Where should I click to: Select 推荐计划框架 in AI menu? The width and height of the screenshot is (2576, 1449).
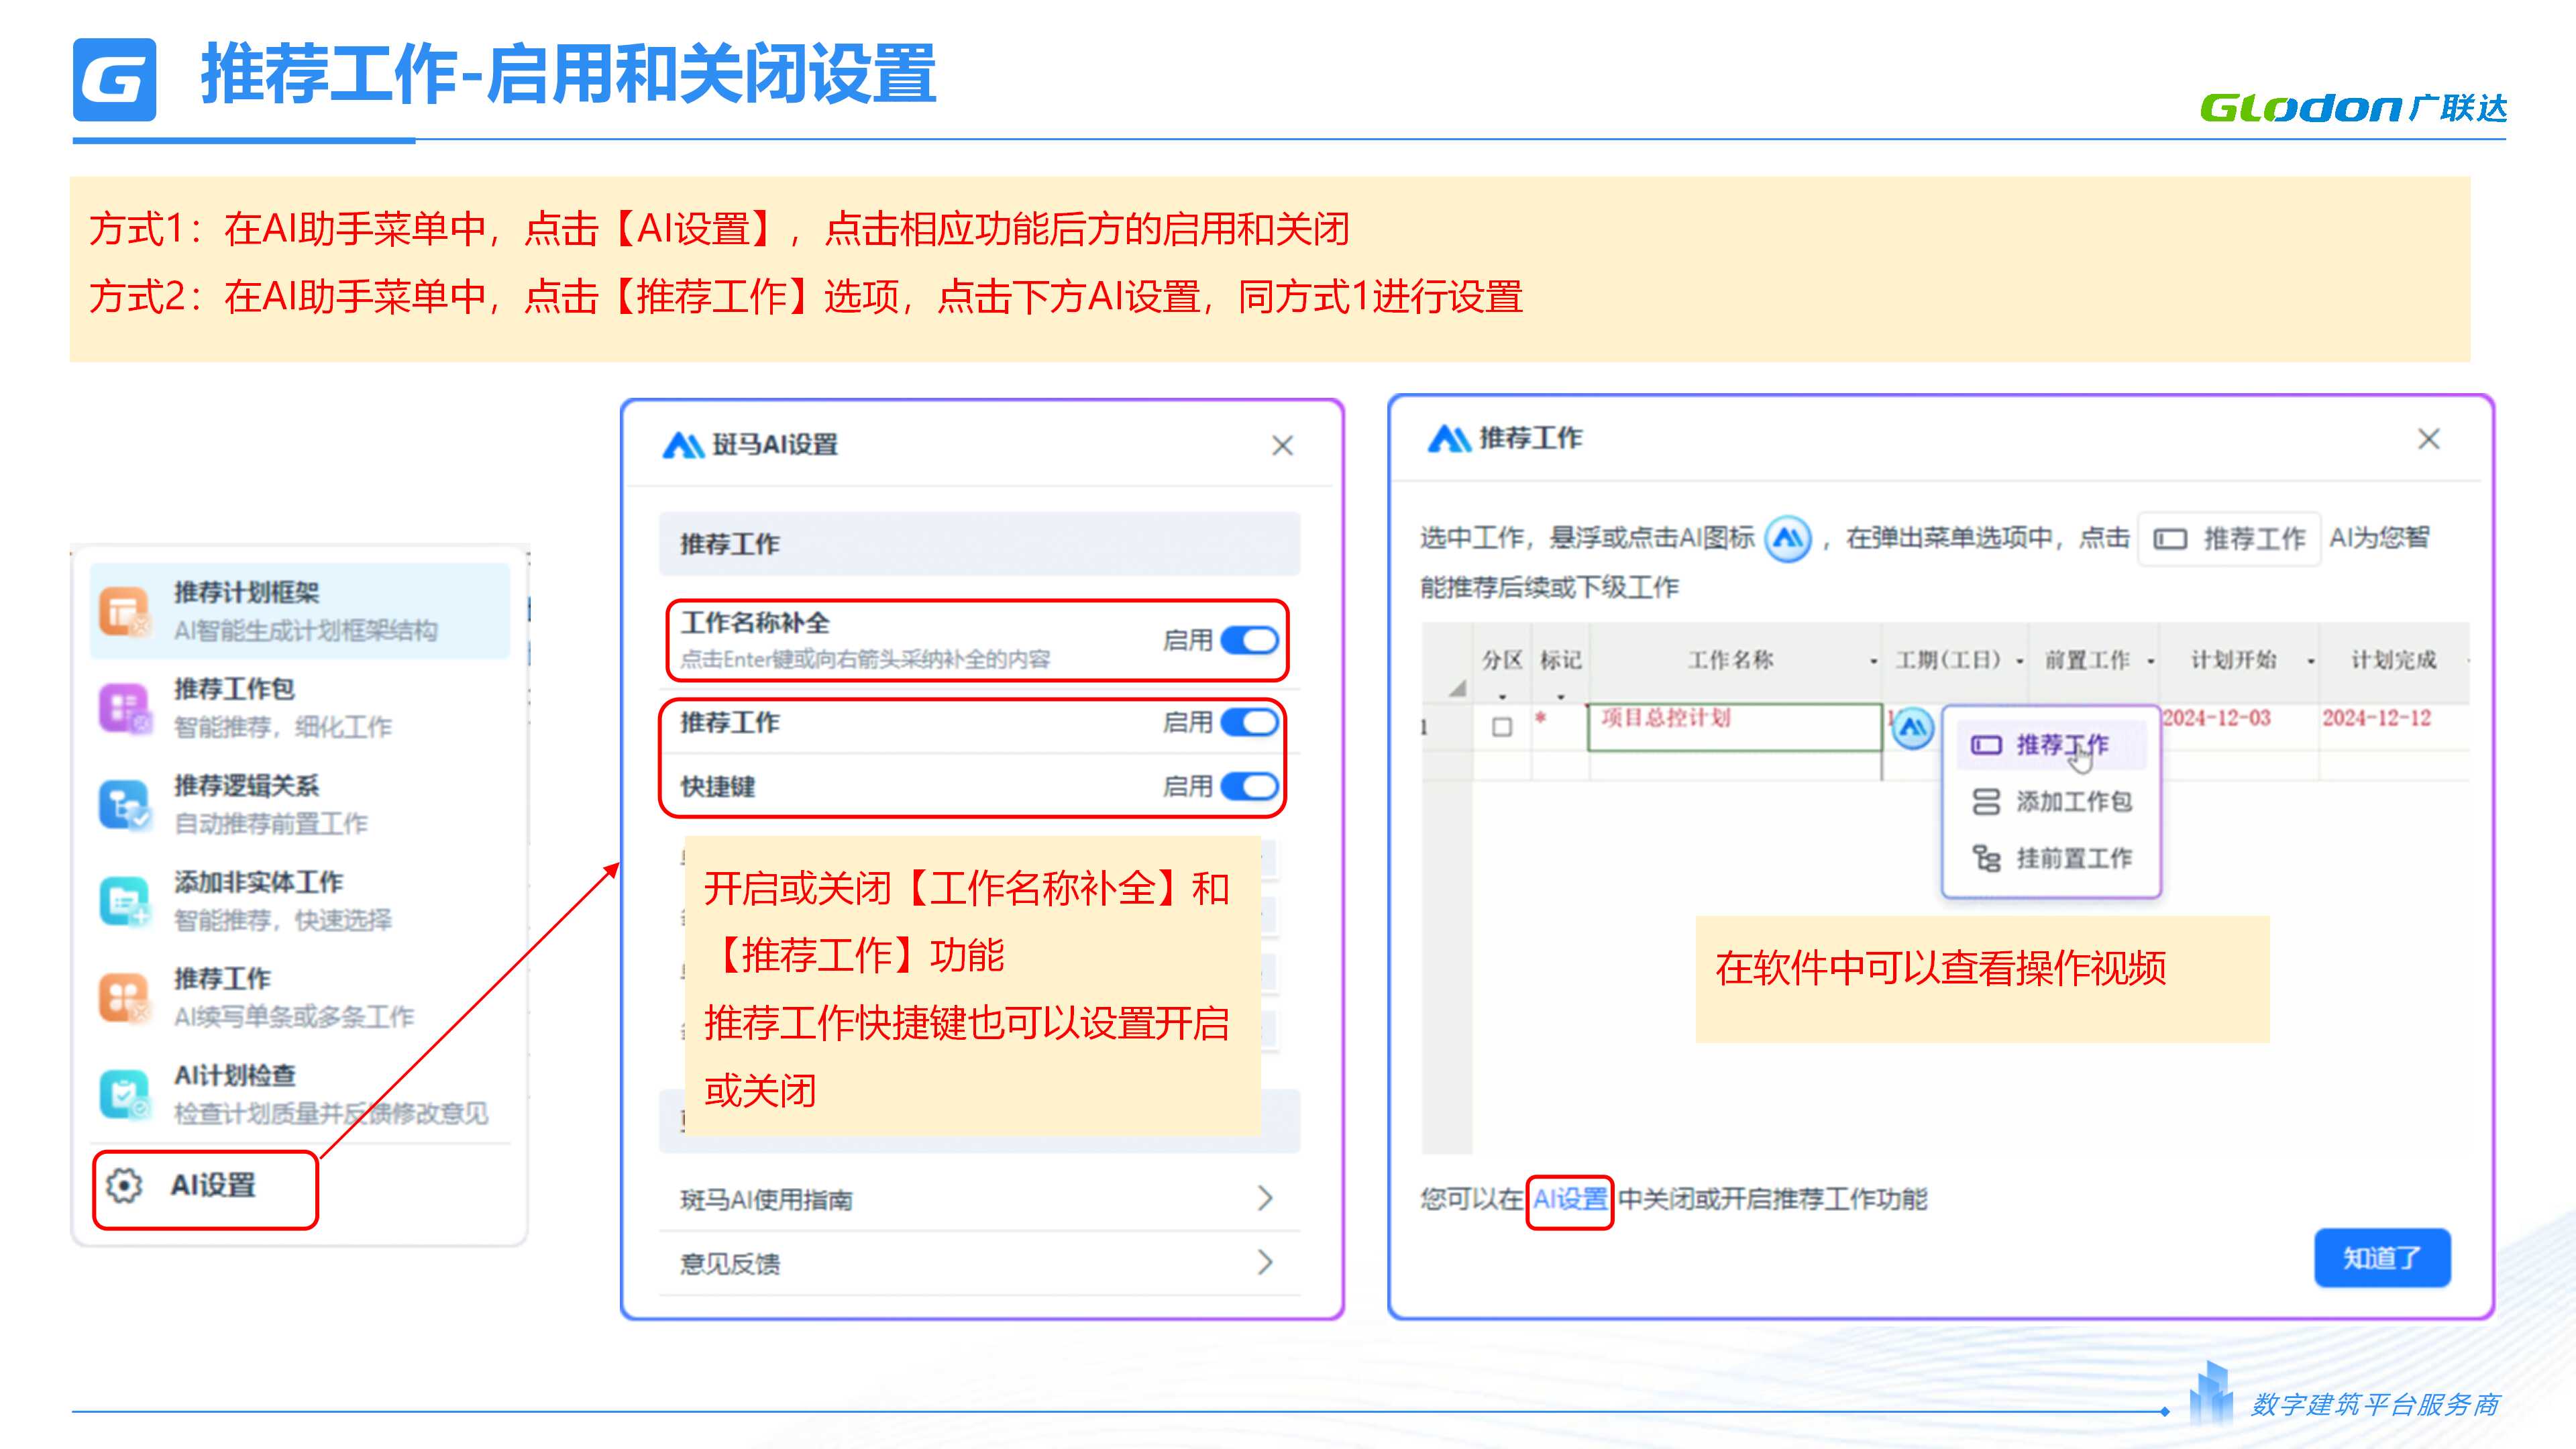(x=300, y=610)
